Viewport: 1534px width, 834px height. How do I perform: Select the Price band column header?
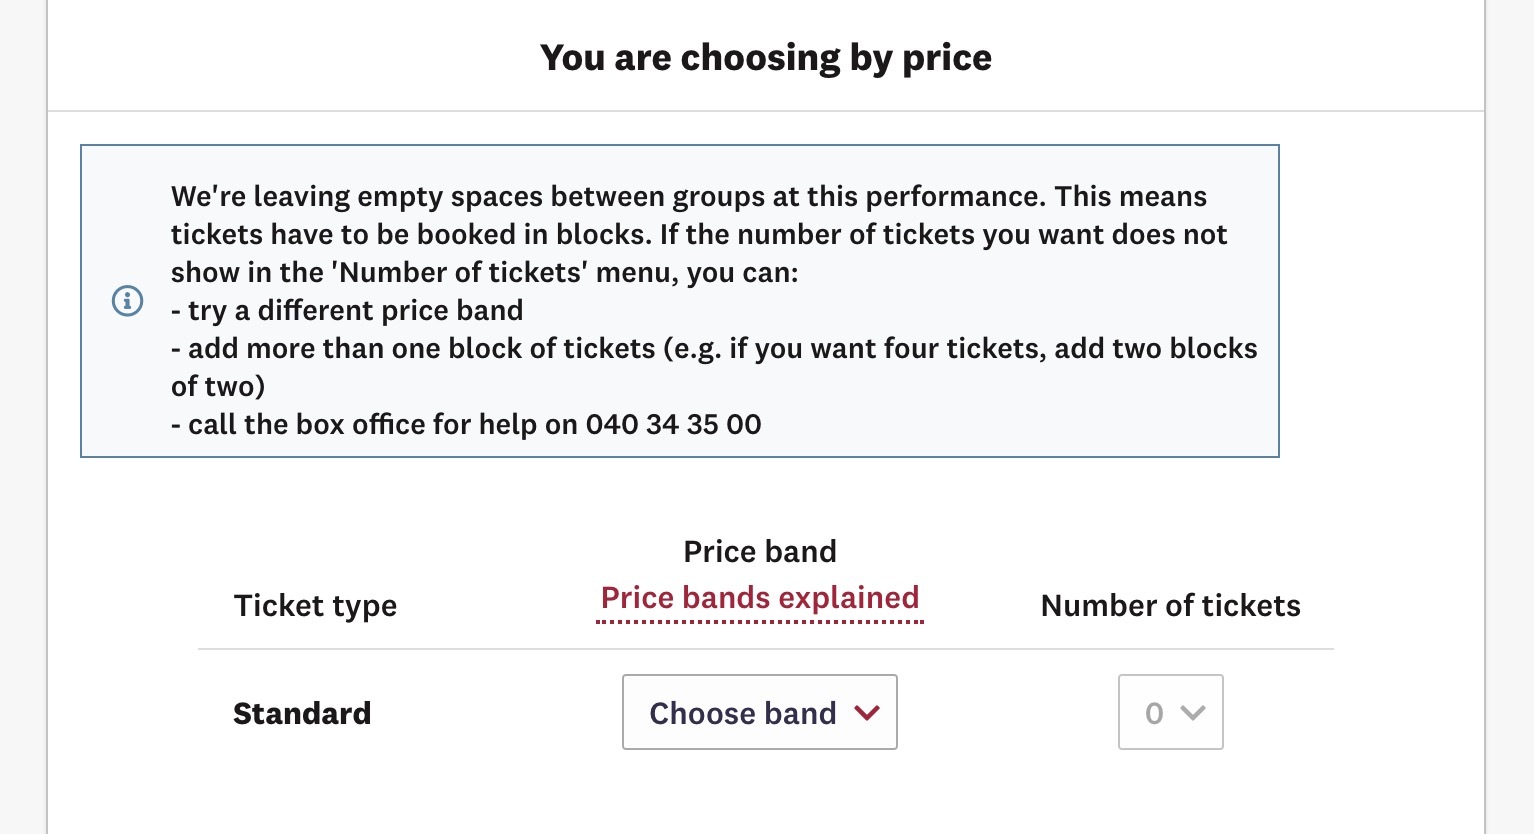pyautogui.click(x=760, y=551)
